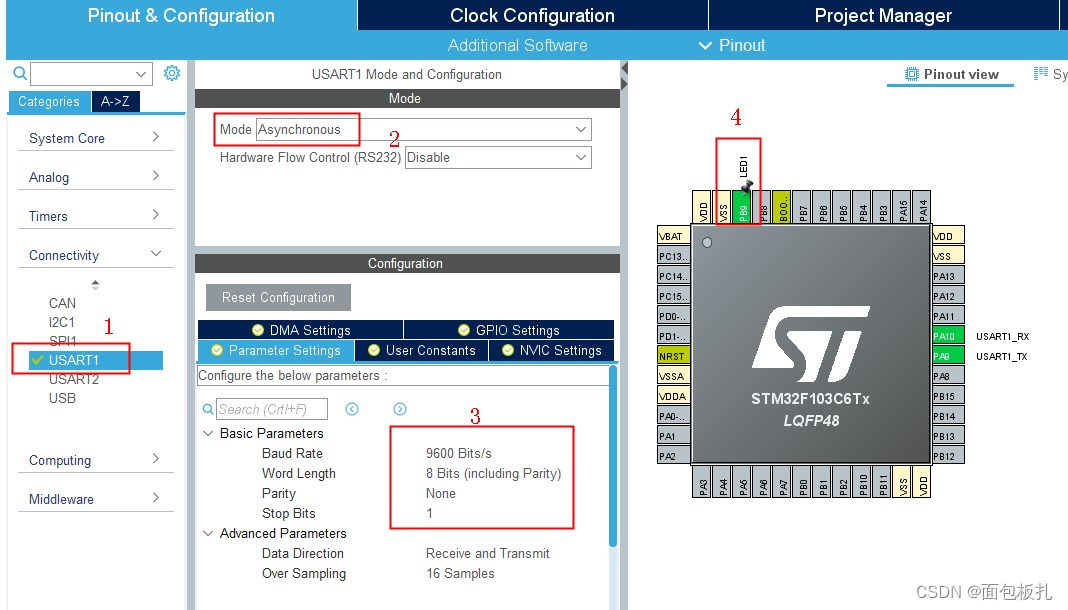Click the Over Sampling value 16 Samples
This screenshot has height=610, width=1068.
[460, 573]
